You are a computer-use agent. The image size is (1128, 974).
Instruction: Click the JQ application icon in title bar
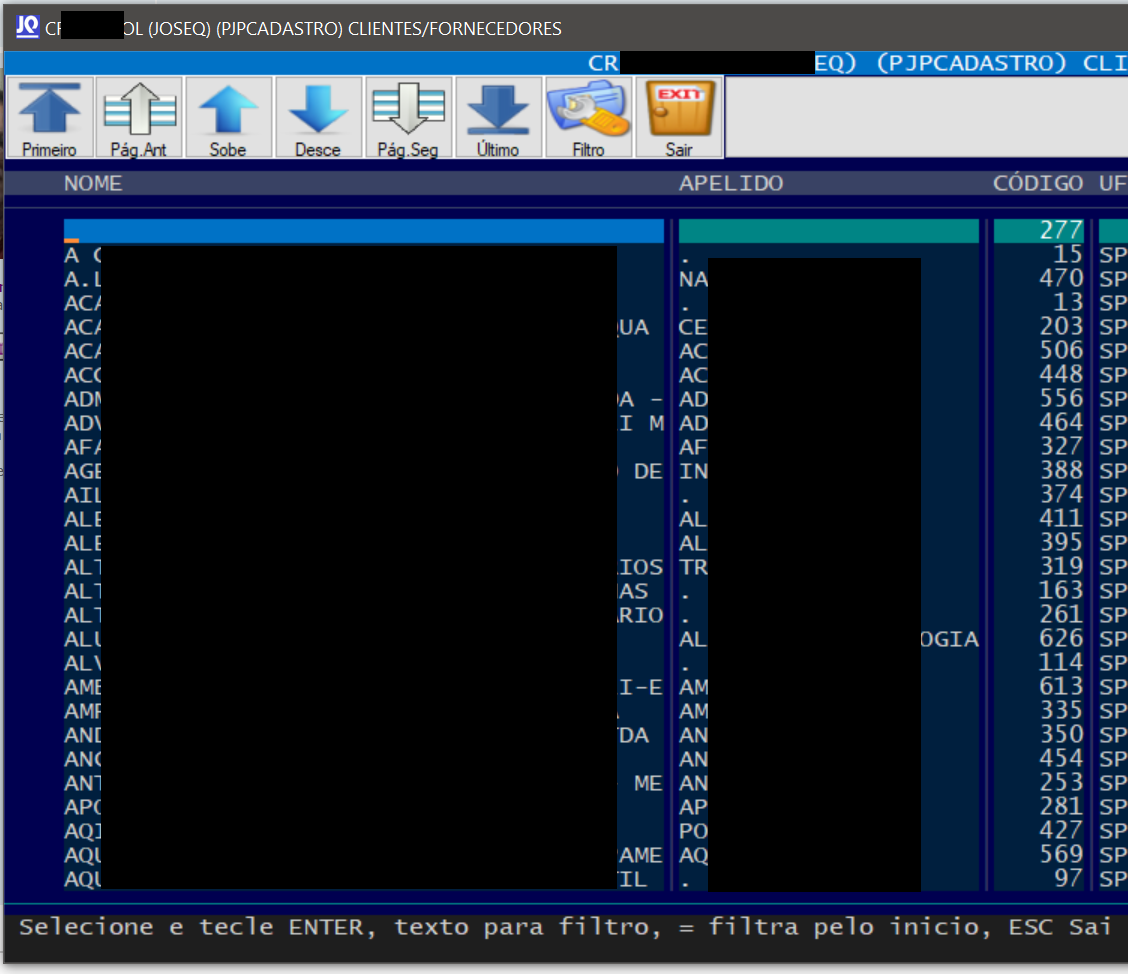[x=27, y=27]
